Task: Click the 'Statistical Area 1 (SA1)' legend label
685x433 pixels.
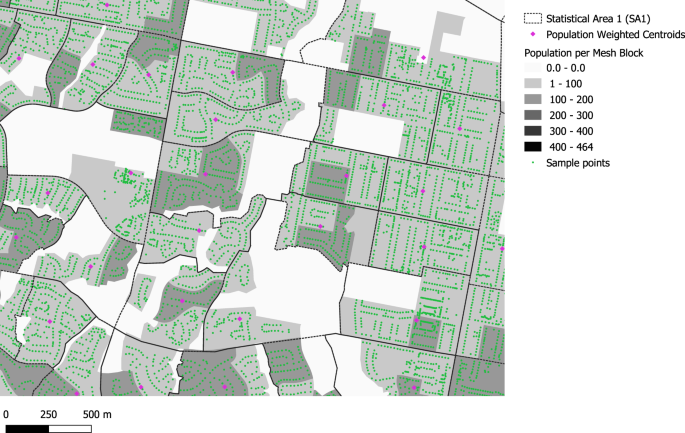Action: tap(598, 19)
